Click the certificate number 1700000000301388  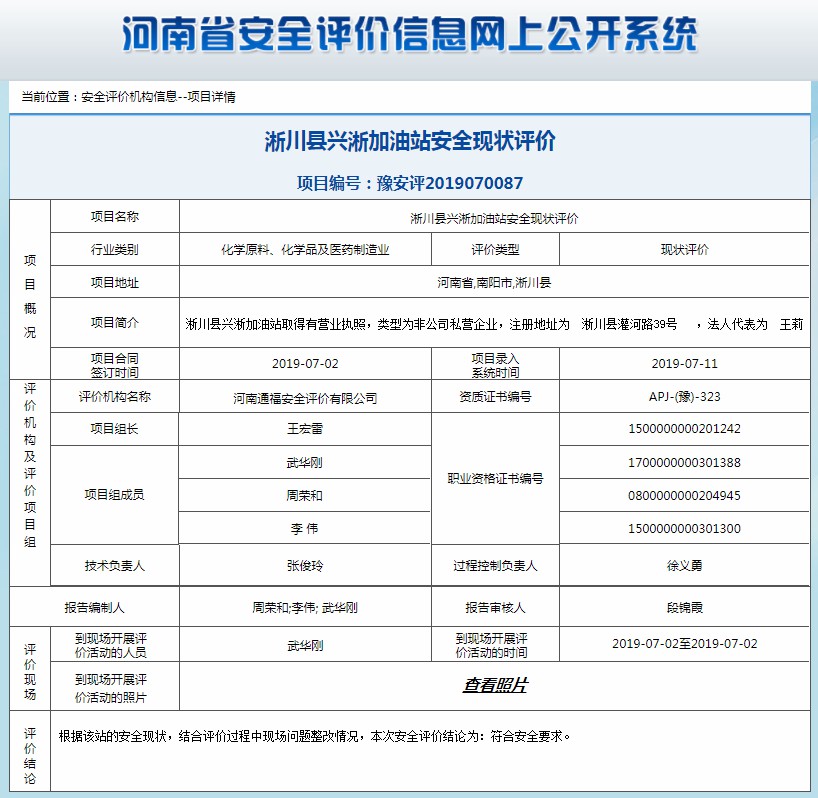pos(684,463)
